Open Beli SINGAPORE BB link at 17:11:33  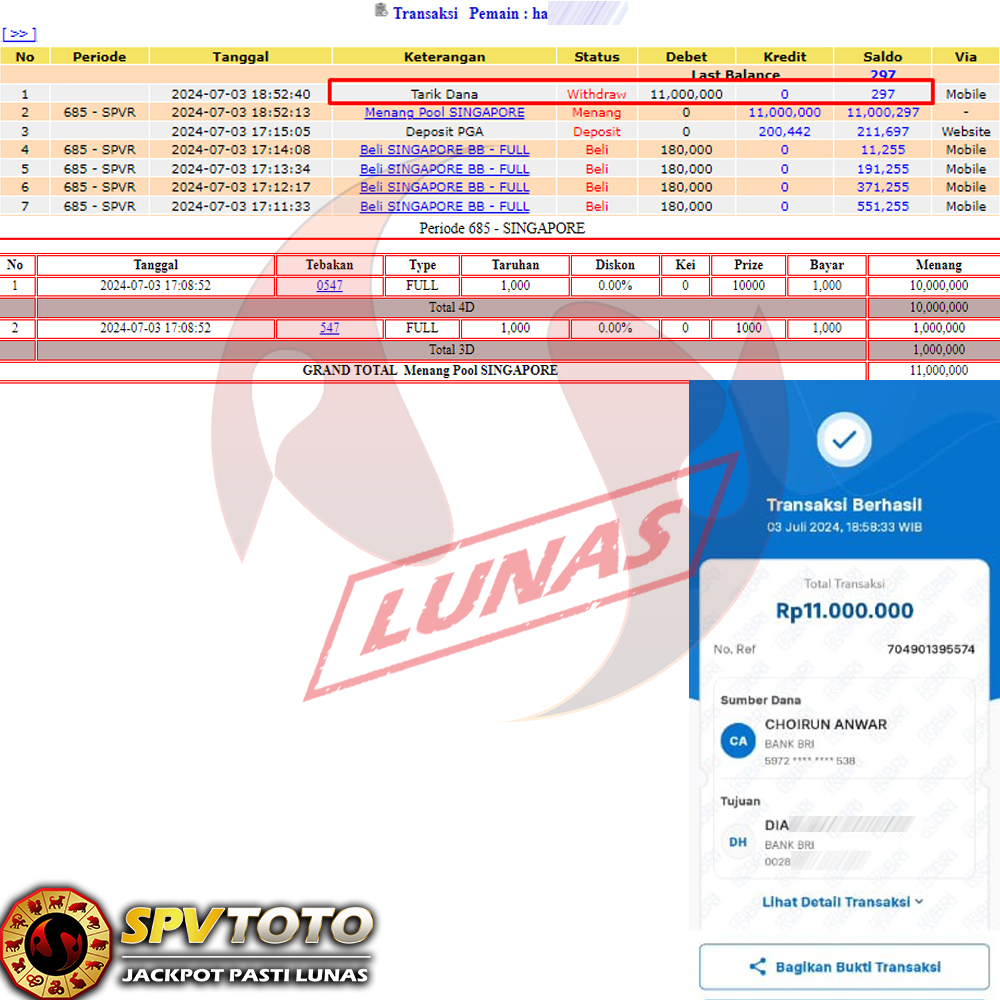pos(444,206)
